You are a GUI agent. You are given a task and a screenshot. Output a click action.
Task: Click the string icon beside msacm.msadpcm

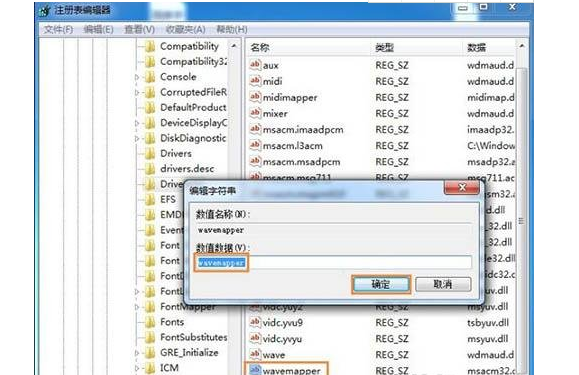pos(255,161)
